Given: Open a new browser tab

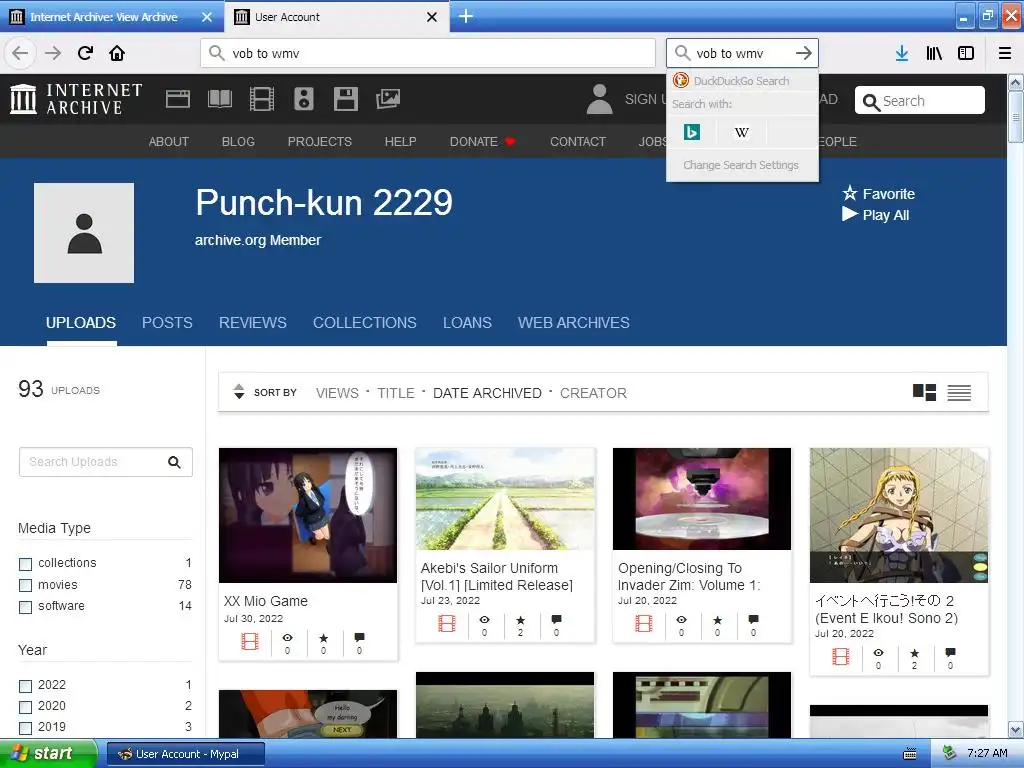Looking at the screenshot, I should click(466, 16).
